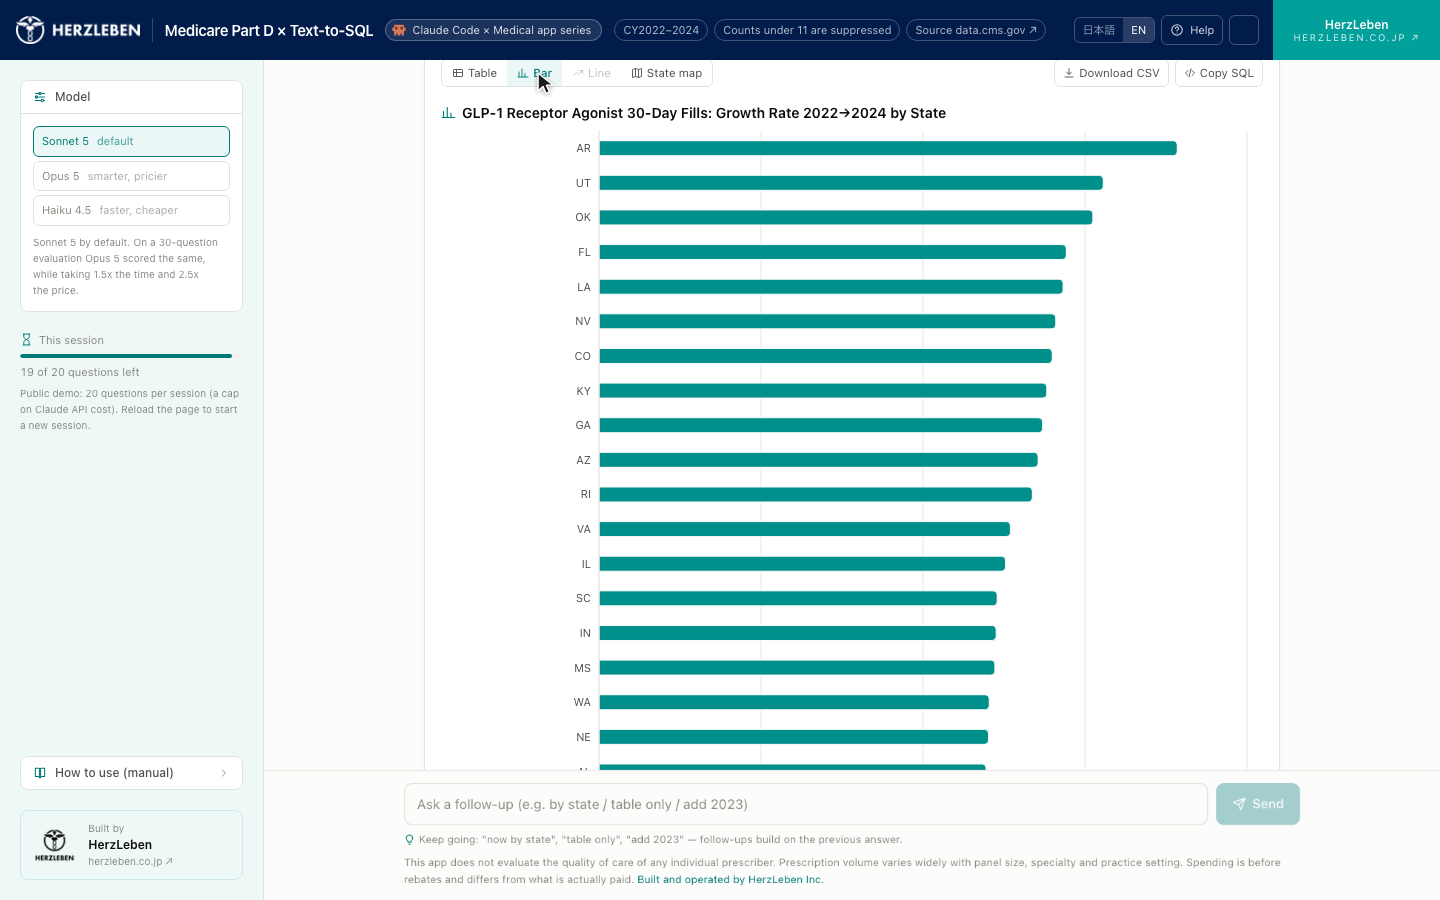
Task: Click the blank square button beside Help
Action: pos(1244,30)
